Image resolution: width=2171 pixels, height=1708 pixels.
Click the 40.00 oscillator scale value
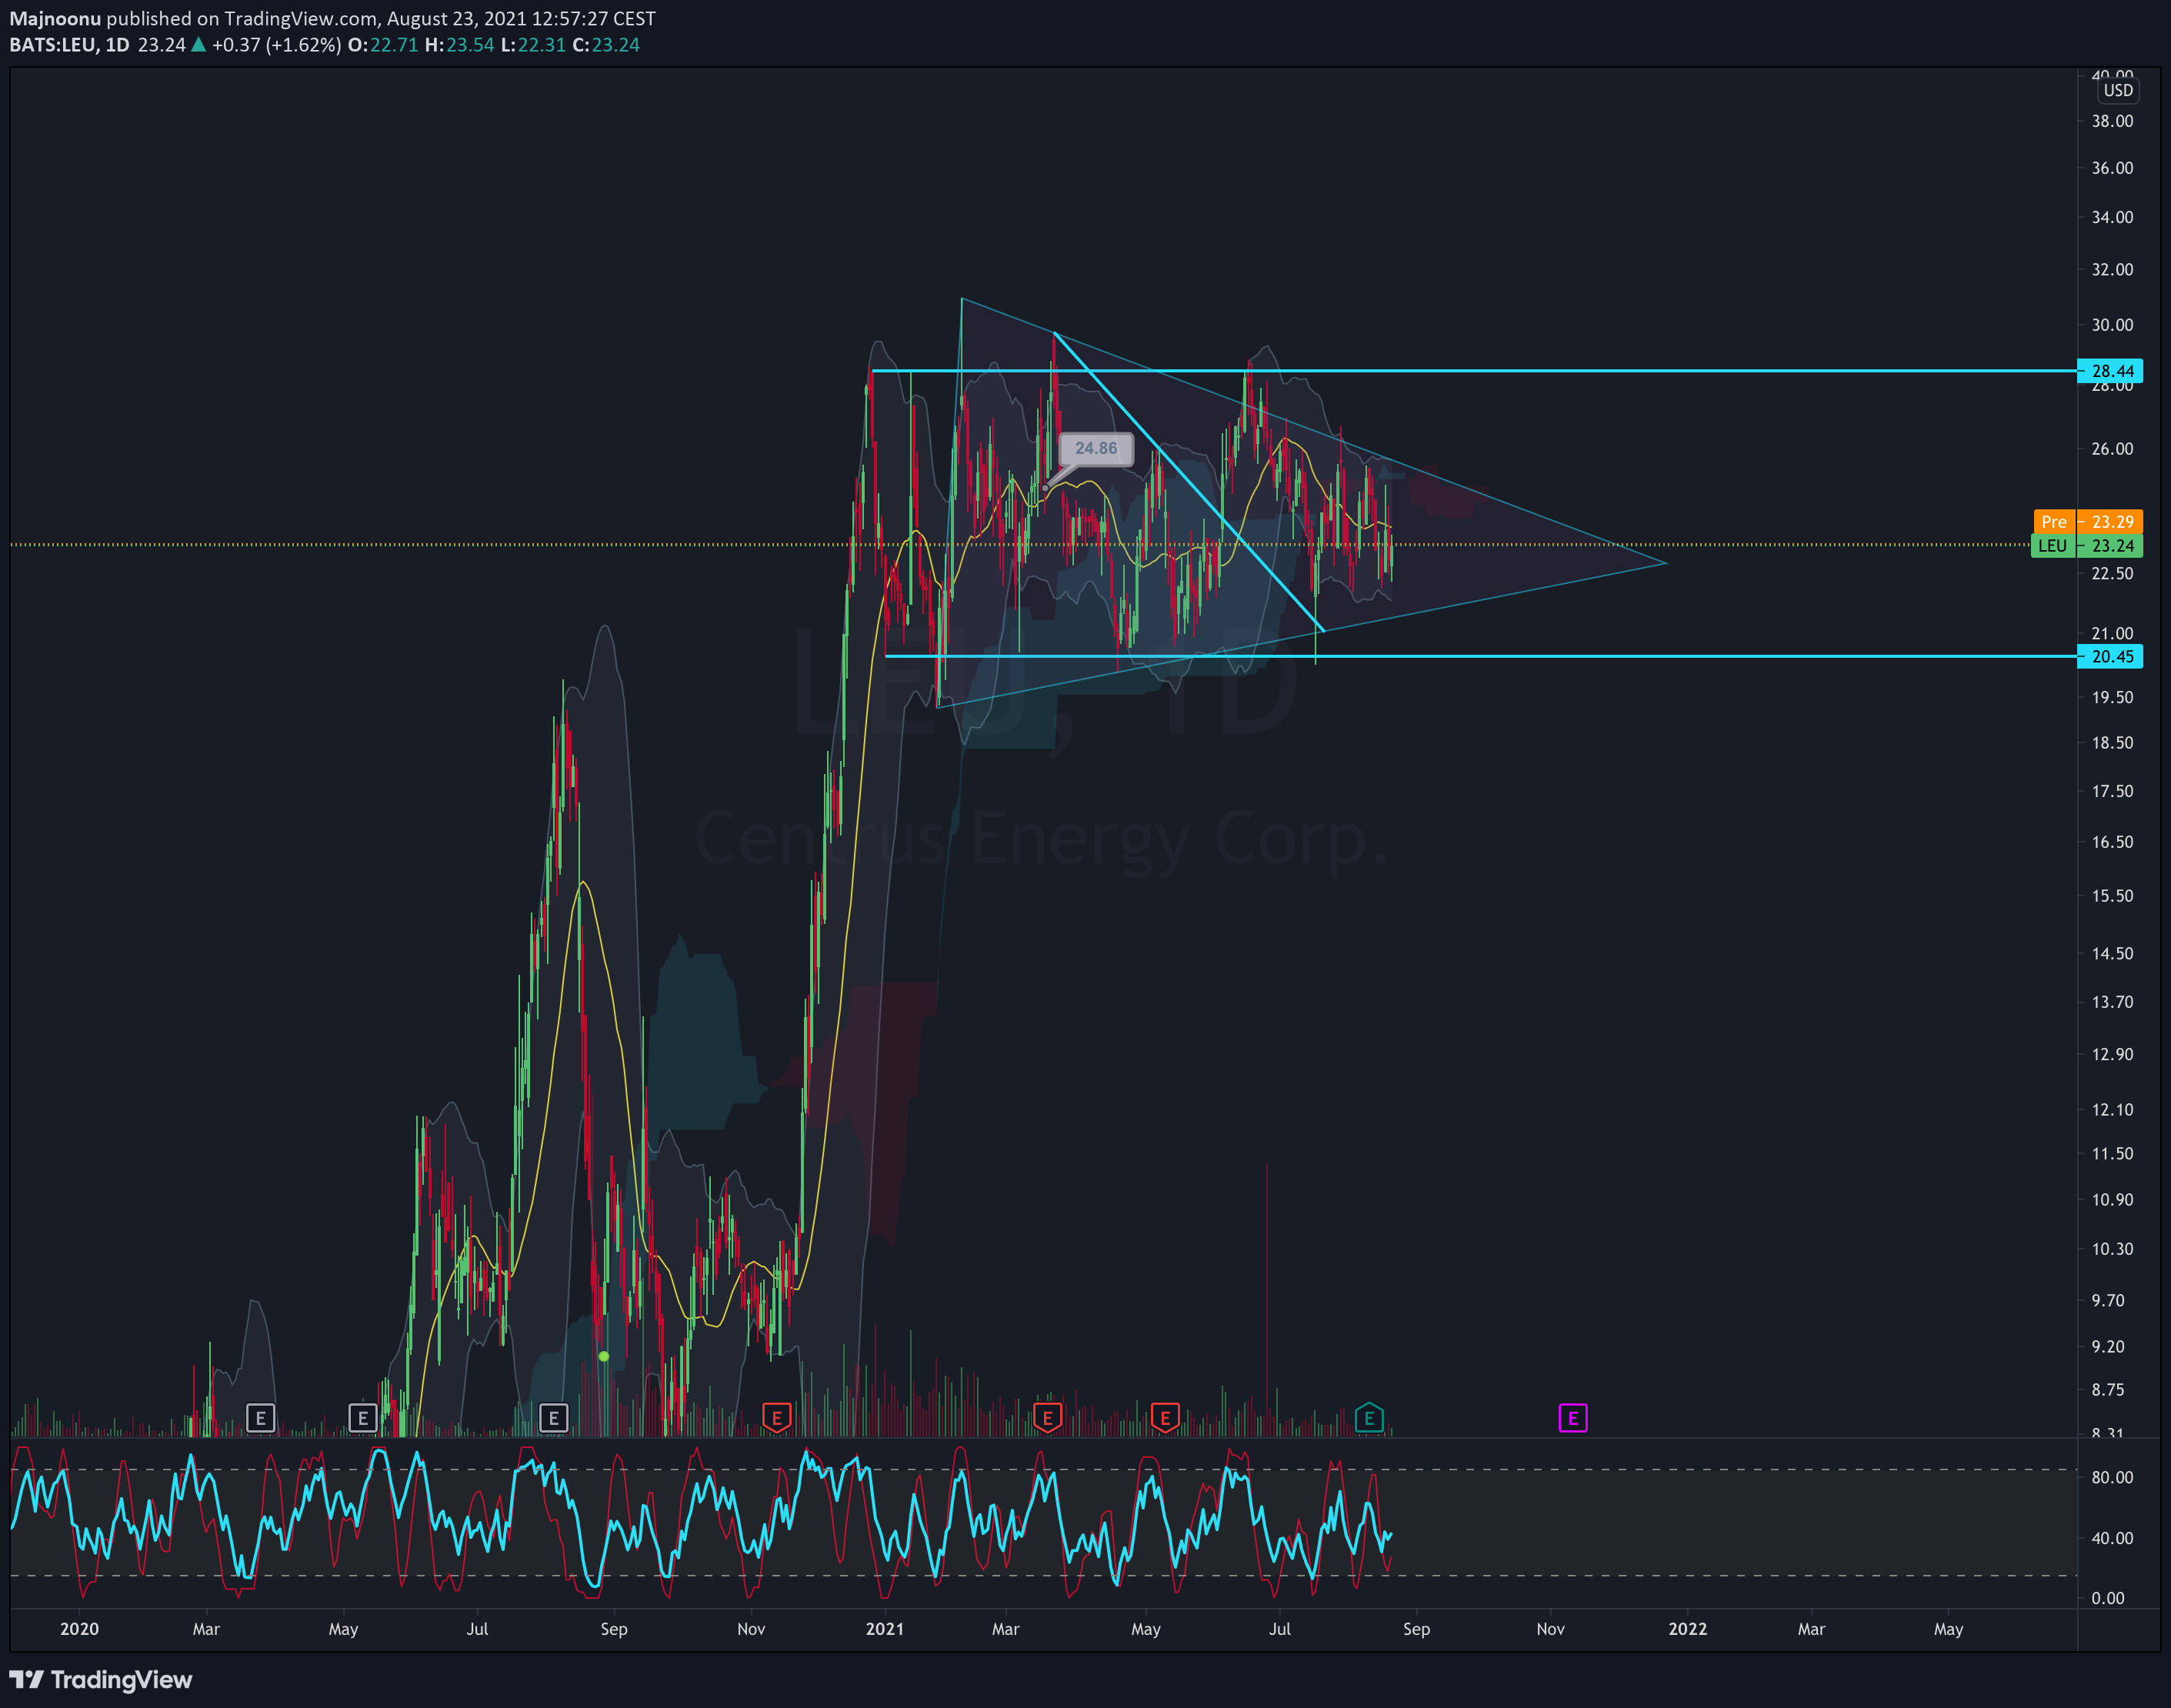point(2112,1538)
